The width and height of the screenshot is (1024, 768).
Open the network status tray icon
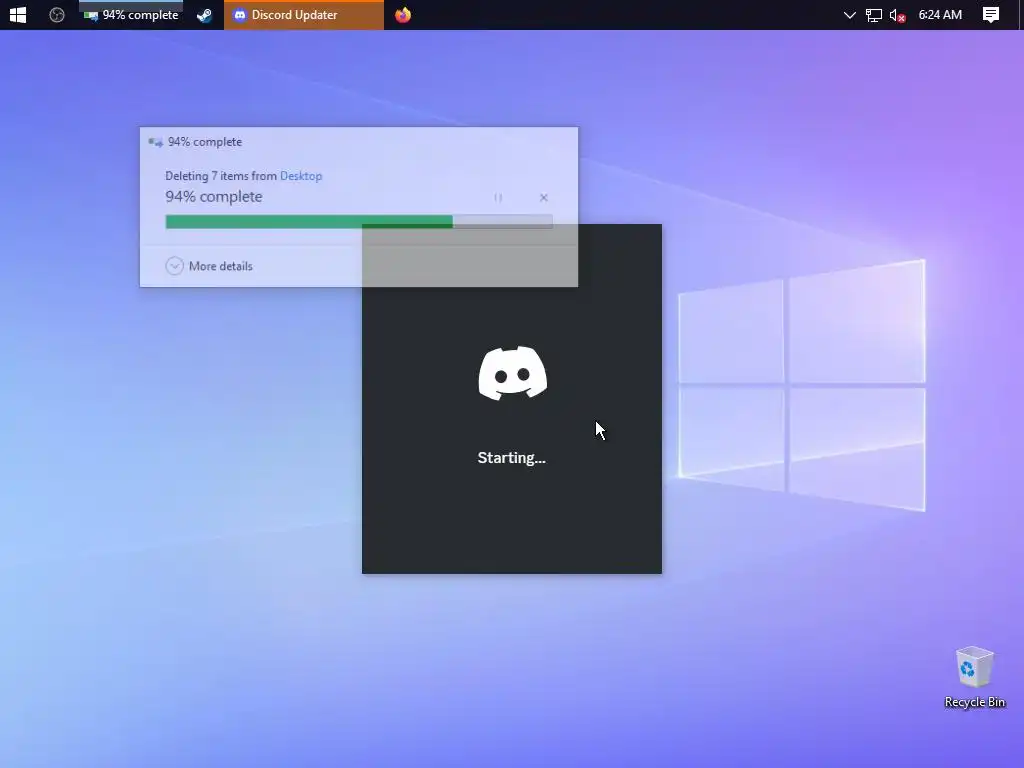click(873, 15)
